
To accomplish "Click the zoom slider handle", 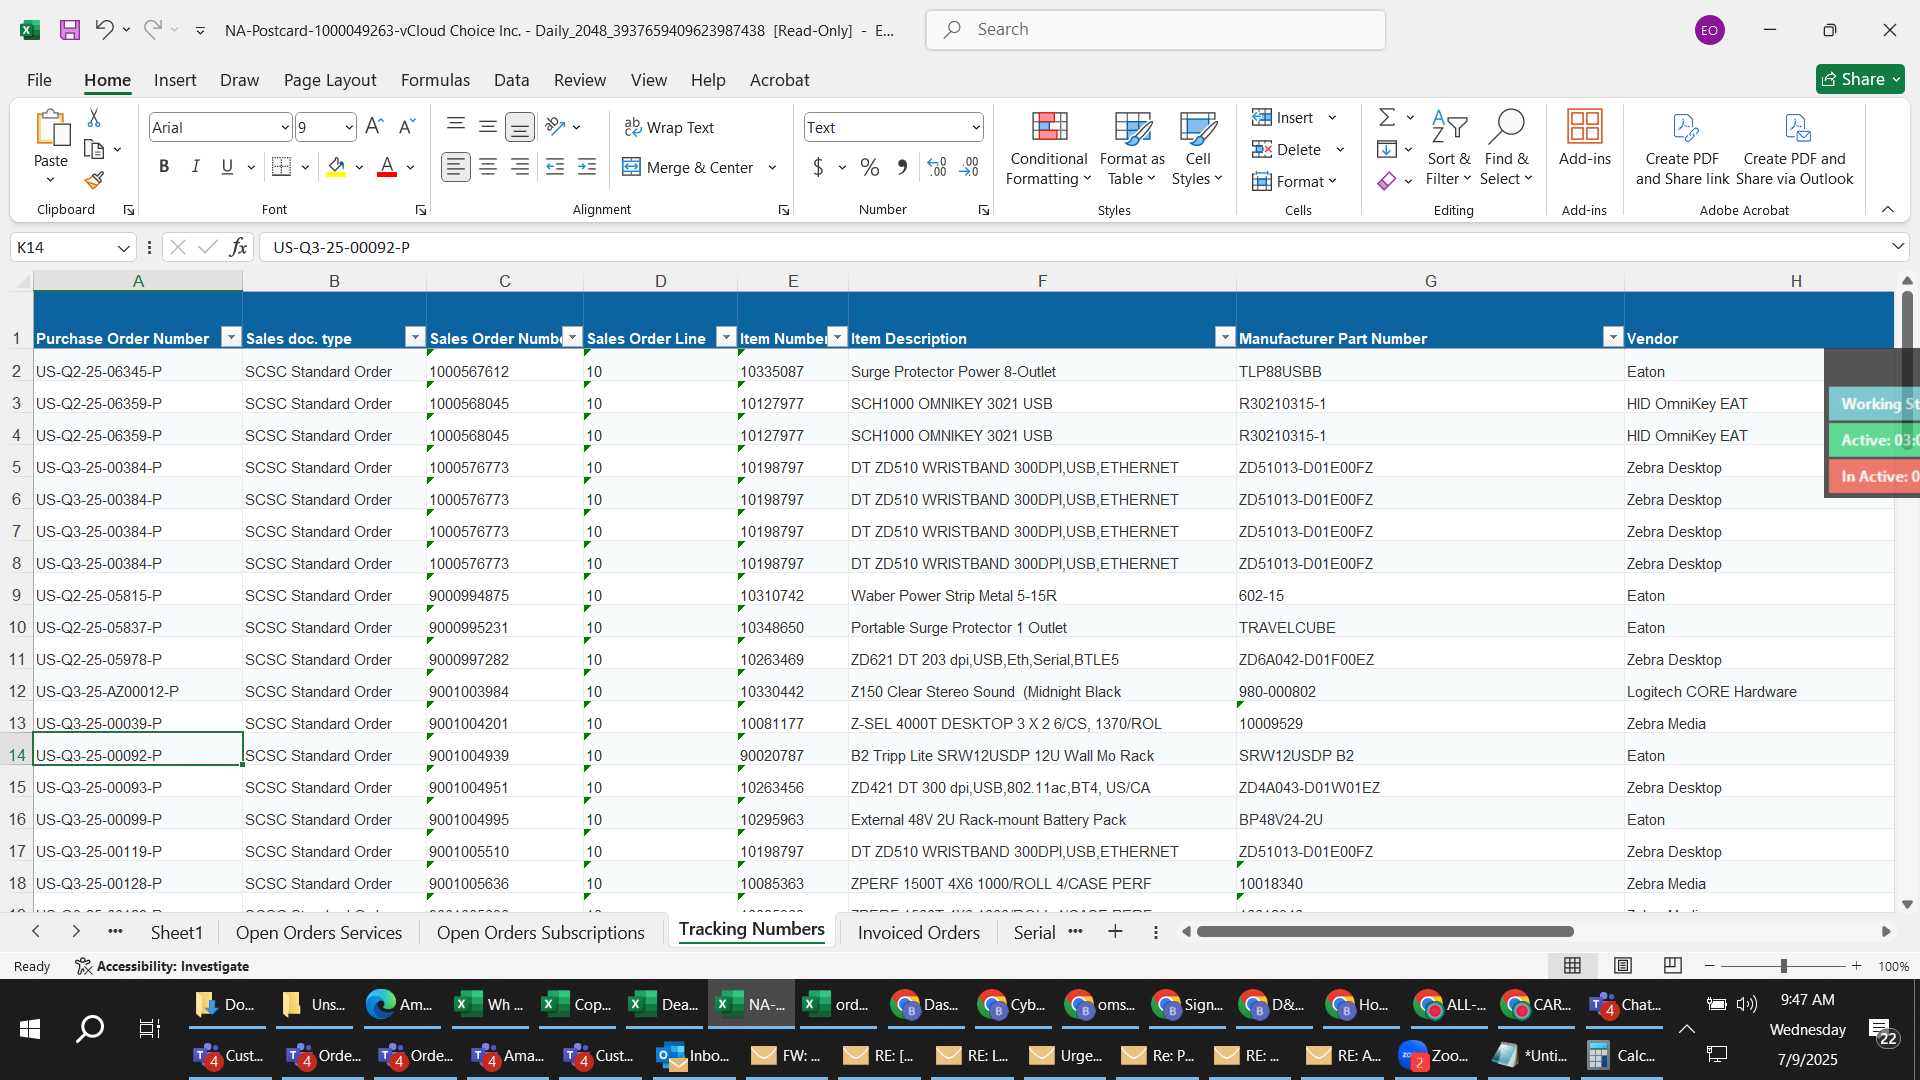I will (1783, 966).
